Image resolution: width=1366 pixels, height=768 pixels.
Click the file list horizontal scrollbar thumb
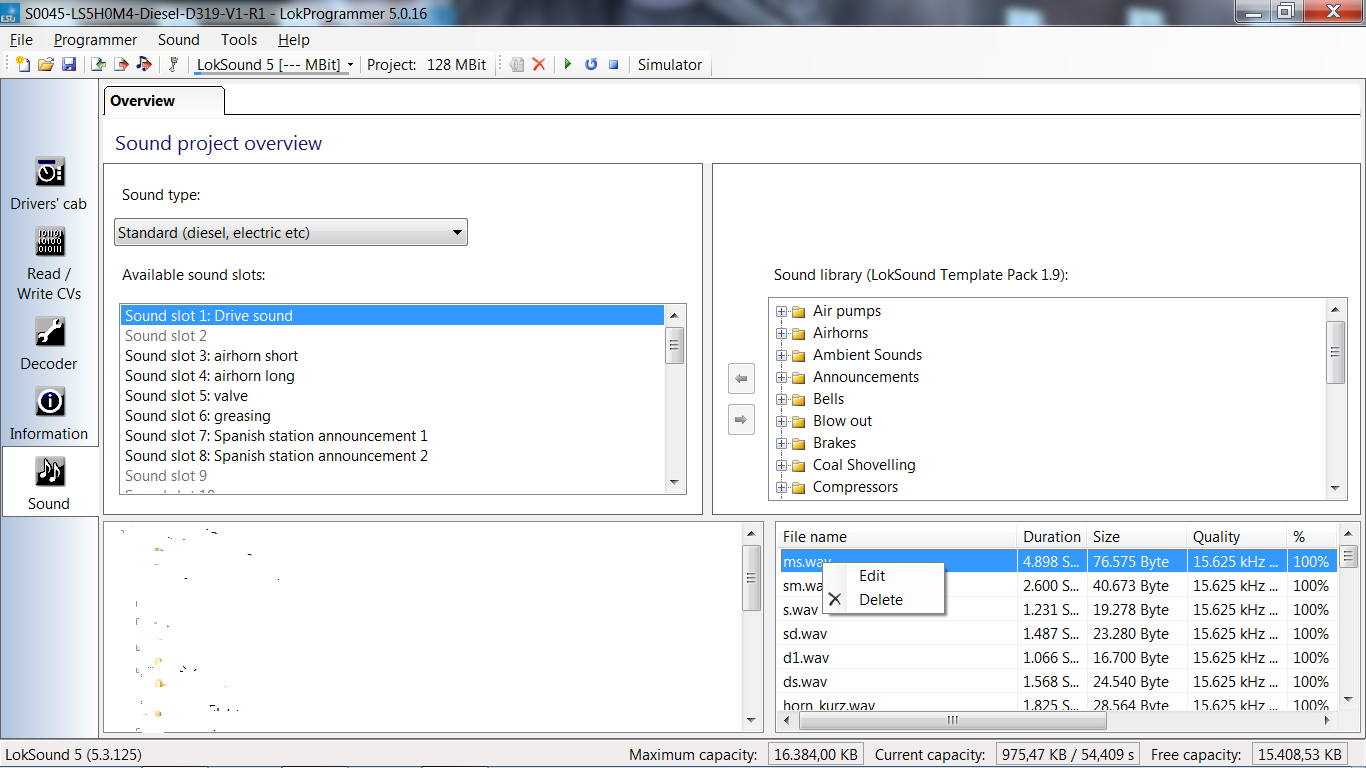[x=952, y=720]
